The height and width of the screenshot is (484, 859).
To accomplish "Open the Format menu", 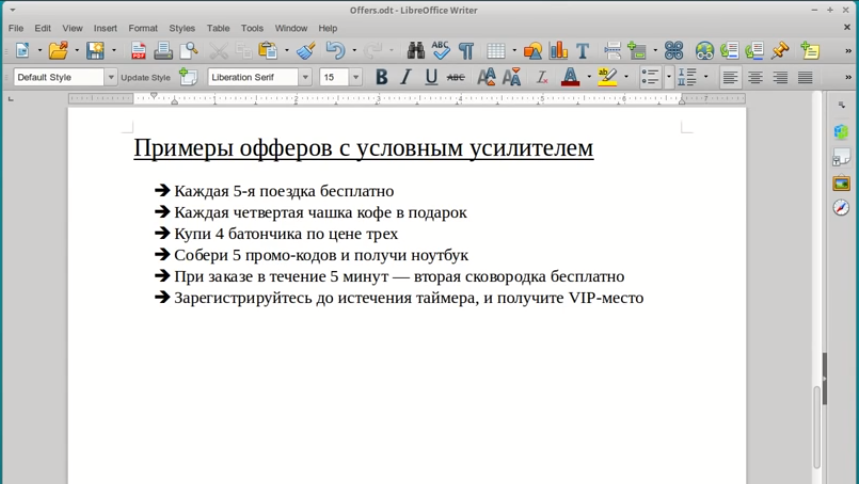I will coord(143,28).
